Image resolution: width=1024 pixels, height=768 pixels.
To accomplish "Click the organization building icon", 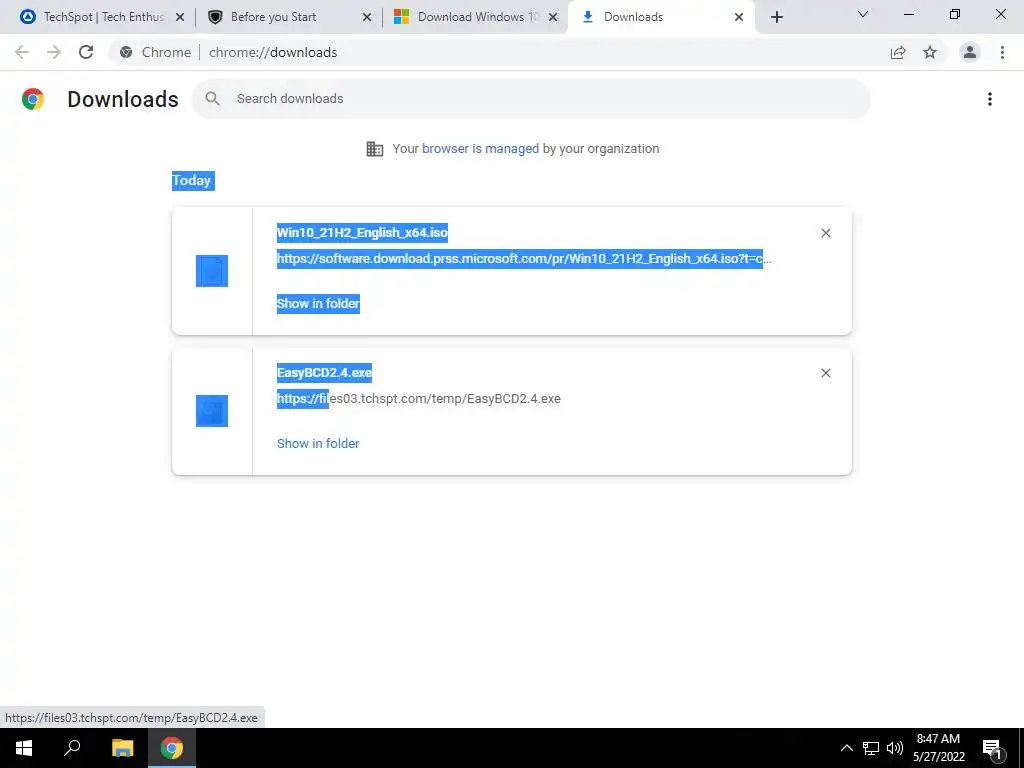I will pos(374,149).
